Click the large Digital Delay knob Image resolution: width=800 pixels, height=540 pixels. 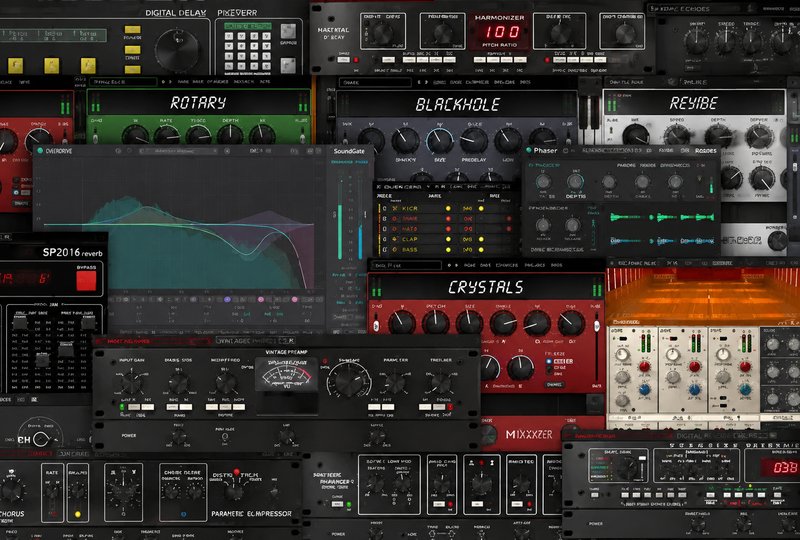[177, 50]
